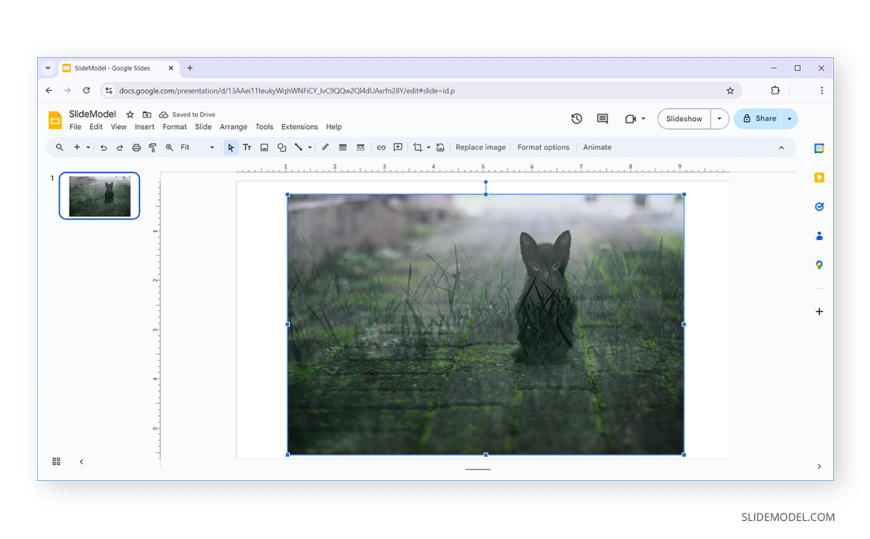
Task: Open Google Tasks side panel
Action: click(819, 206)
